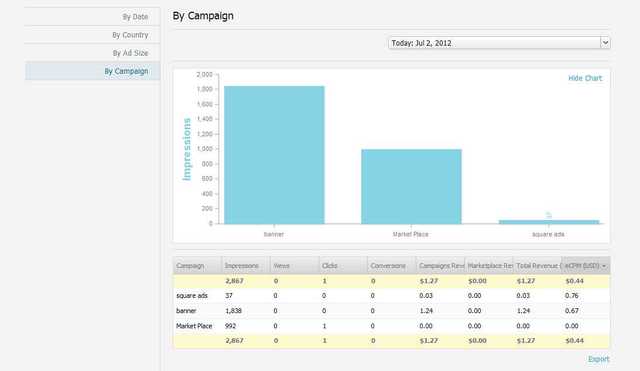Image resolution: width=640 pixels, height=371 pixels.
Task: Export the campaign table data
Action: (598, 359)
